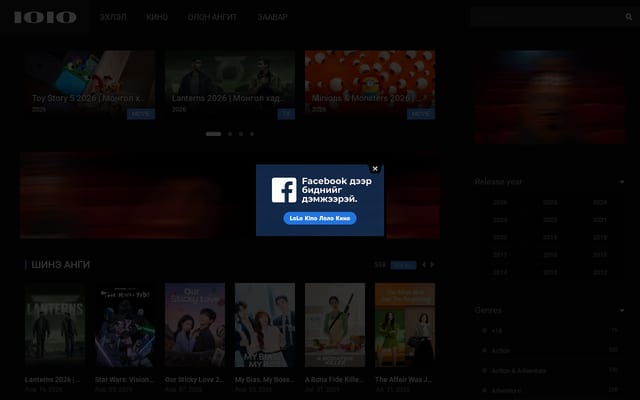Collapse the Genres section arrow
Viewport: 640px width, 400px height.
click(x=622, y=311)
